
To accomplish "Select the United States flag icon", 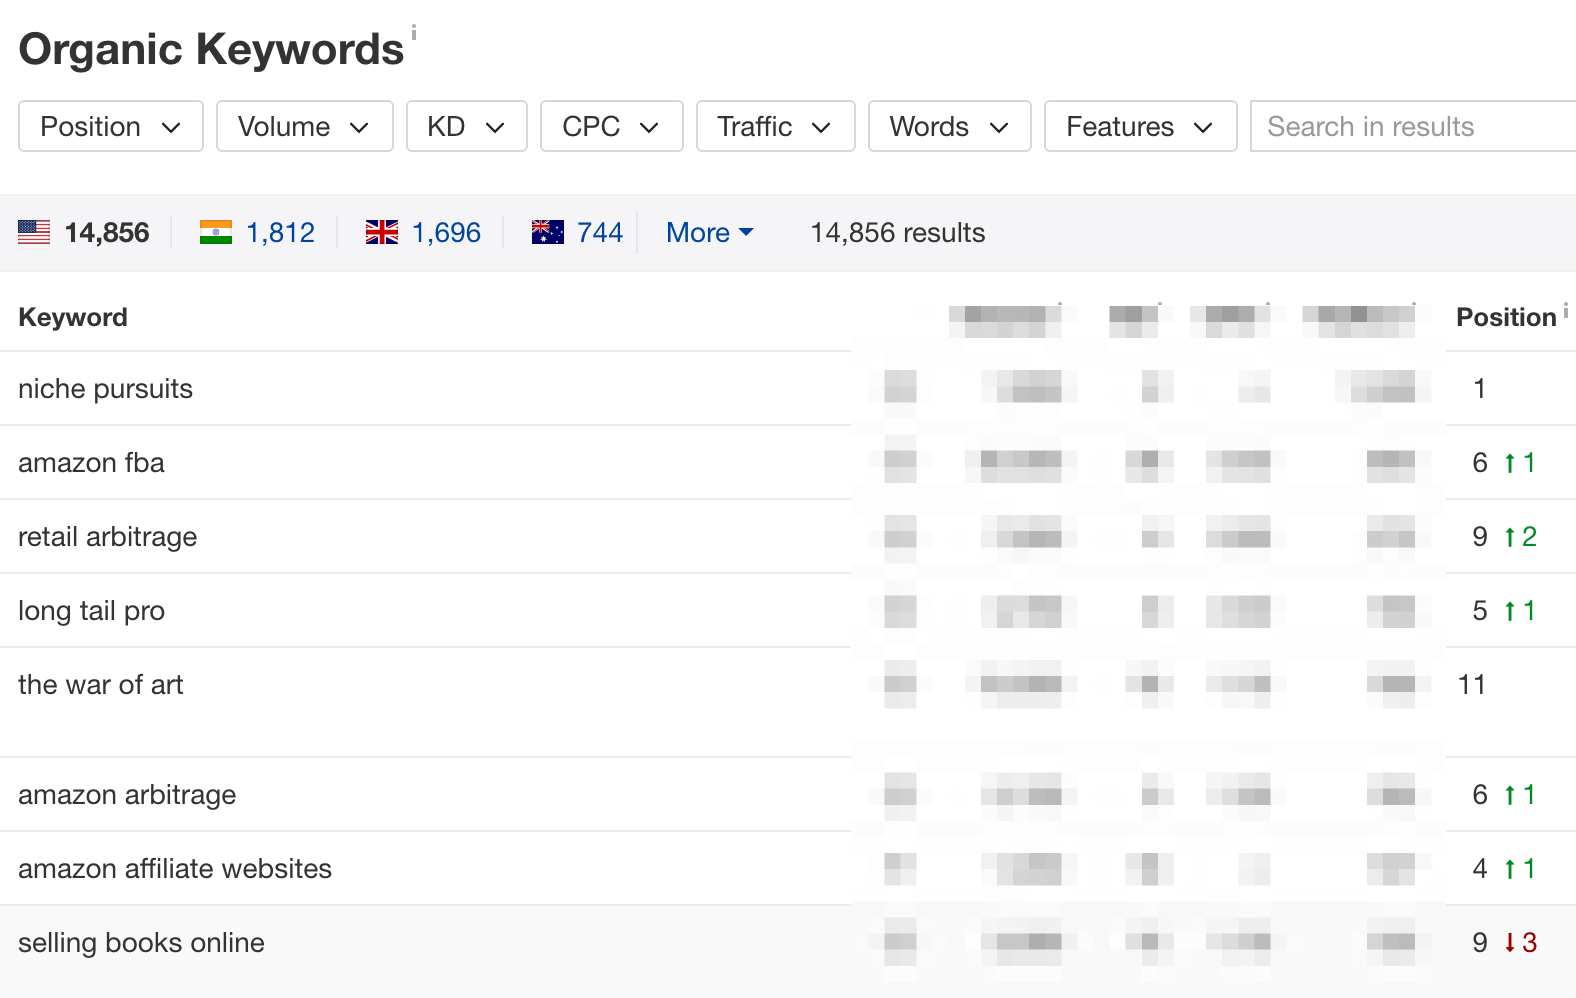I will click(34, 232).
